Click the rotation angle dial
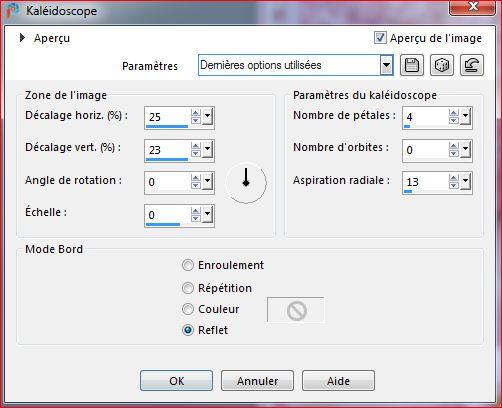Viewport: 502px width, 408px height. click(246, 183)
